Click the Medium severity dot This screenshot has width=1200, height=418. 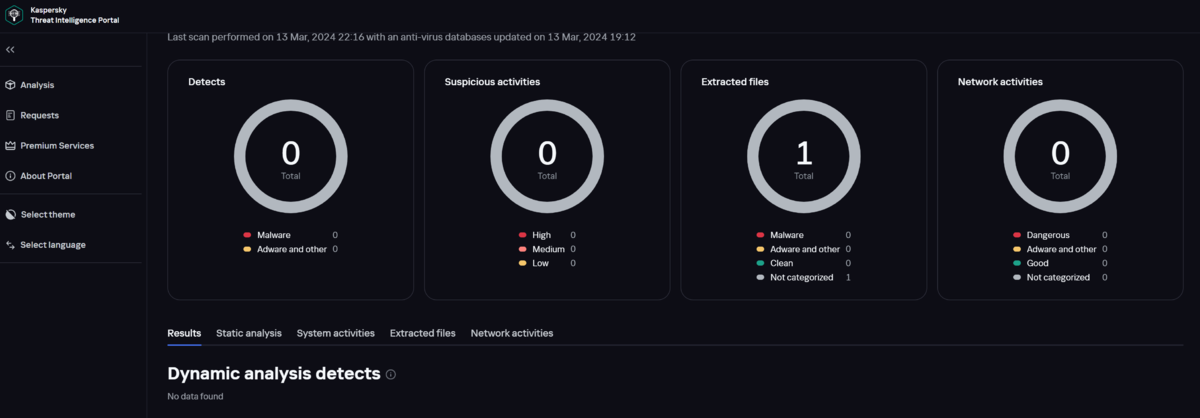pyautogui.click(x=522, y=249)
